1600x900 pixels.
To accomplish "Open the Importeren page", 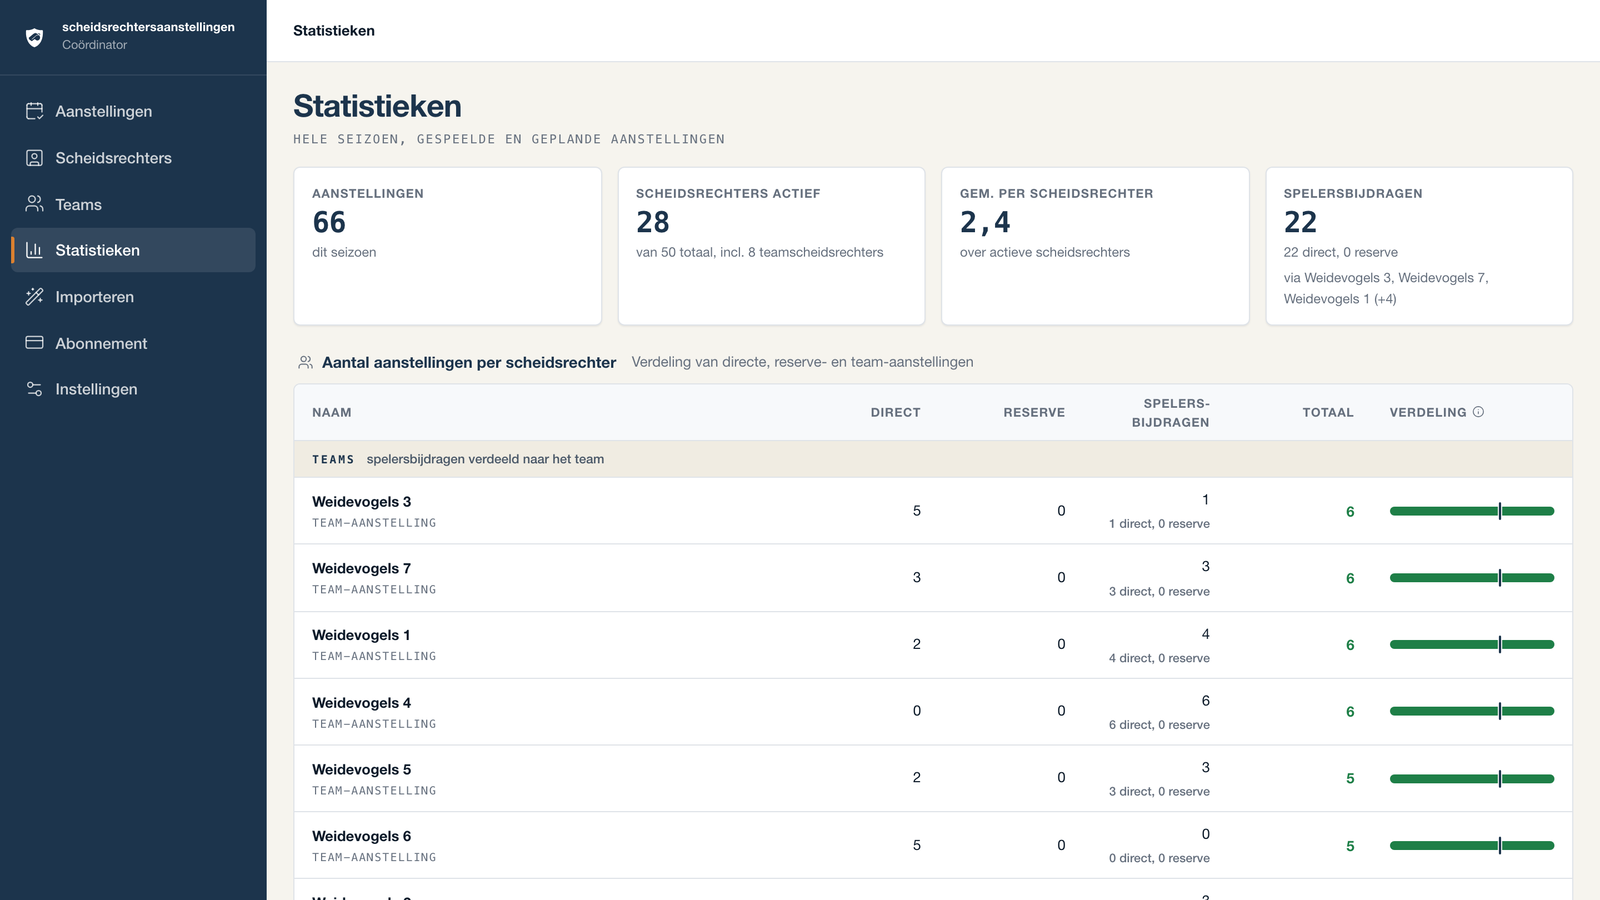I will coord(133,296).
